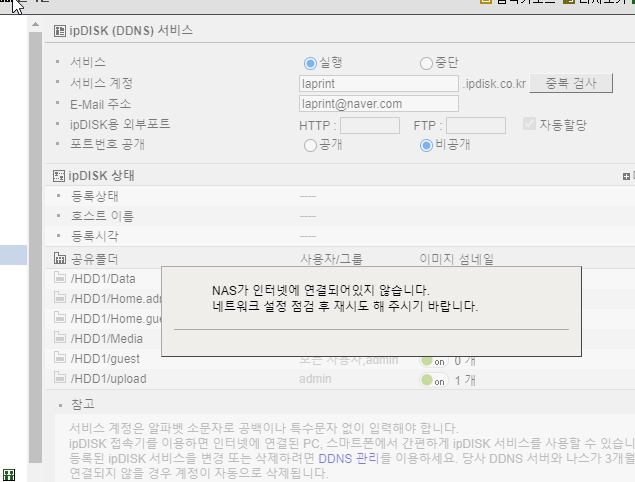Click the 1 개 thumbnail count for upload

(x=465, y=380)
